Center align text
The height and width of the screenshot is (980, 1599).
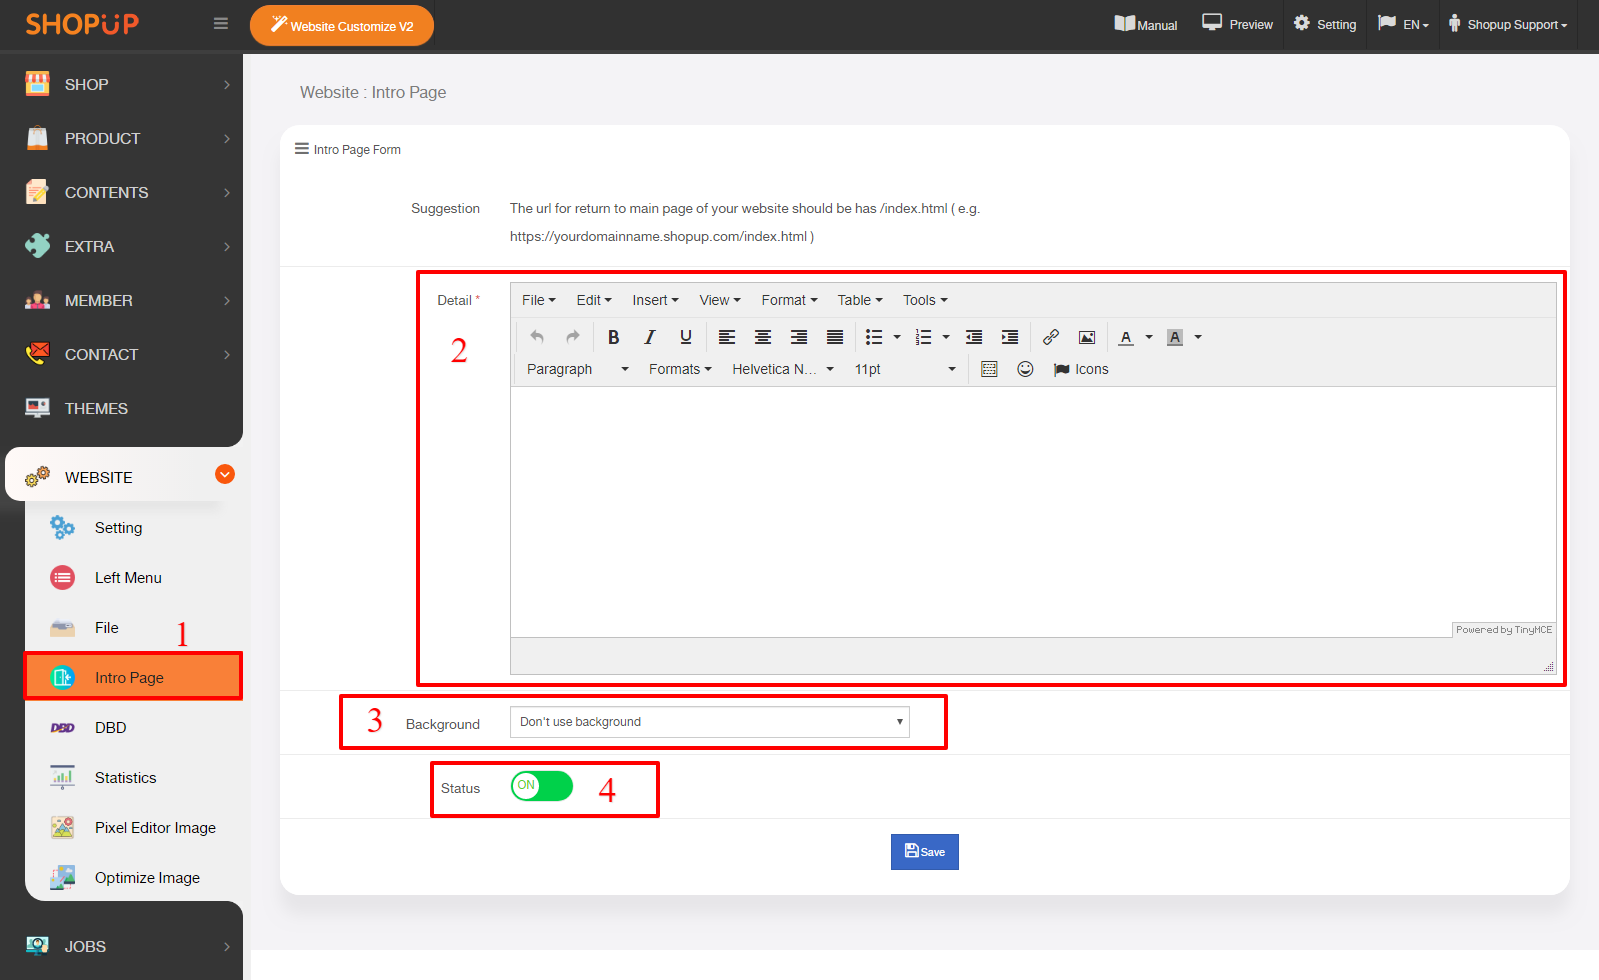click(763, 337)
